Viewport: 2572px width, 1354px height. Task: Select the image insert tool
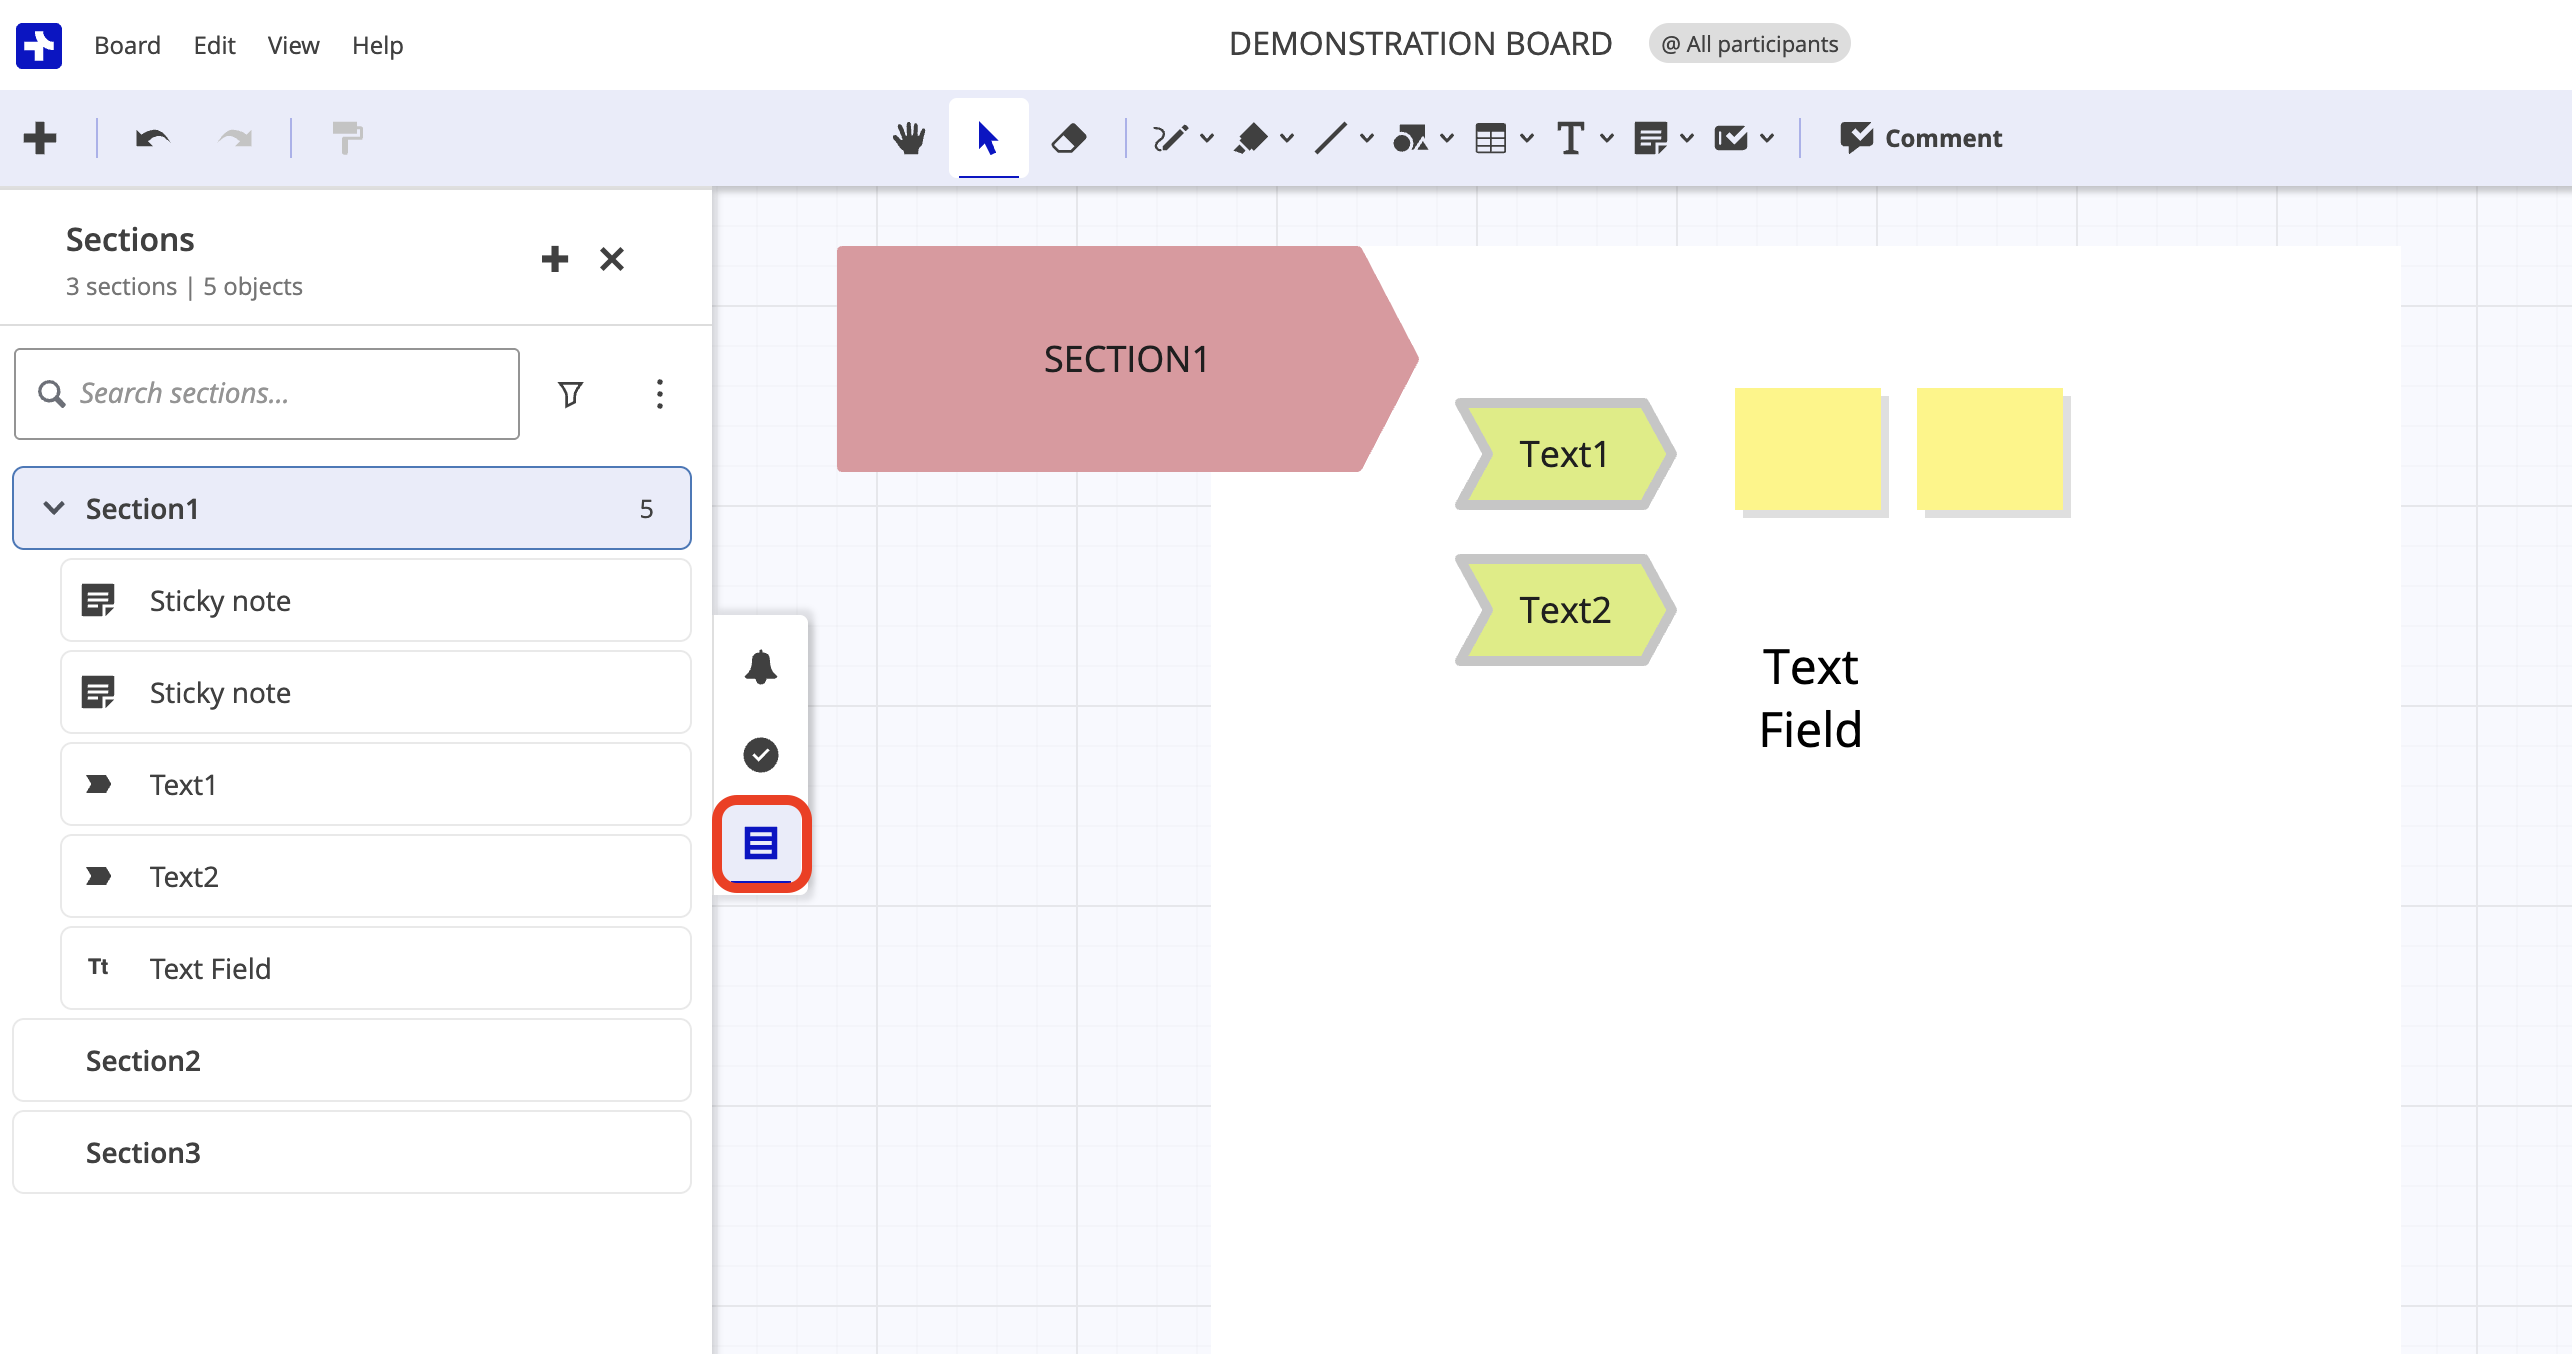(1731, 138)
